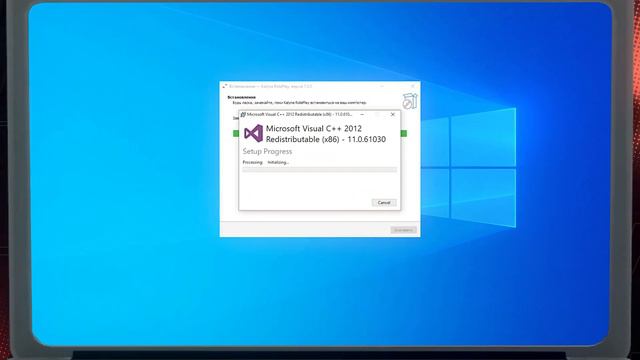The height and width of the screenshot is (360, 640).
Task: Click the "Setup Progress" heading
Action: coord(267,151)
